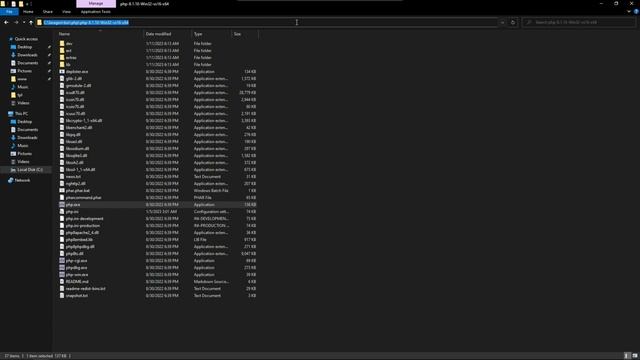Go up one folder level
Image resolution: width=640 pixels, height=360 pixels.
pyautogui.click(x=31, y=22)
